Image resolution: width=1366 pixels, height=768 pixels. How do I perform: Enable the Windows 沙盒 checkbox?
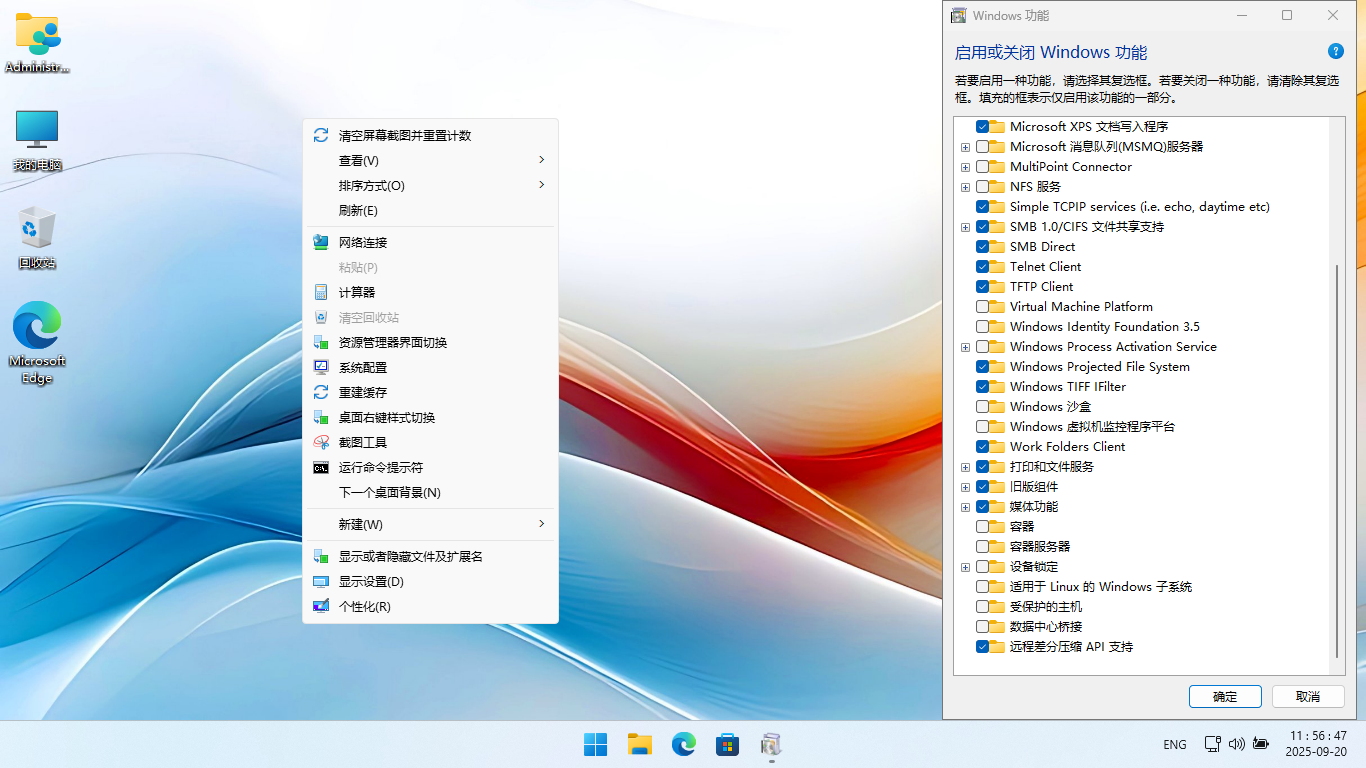[x=982, y=406]
